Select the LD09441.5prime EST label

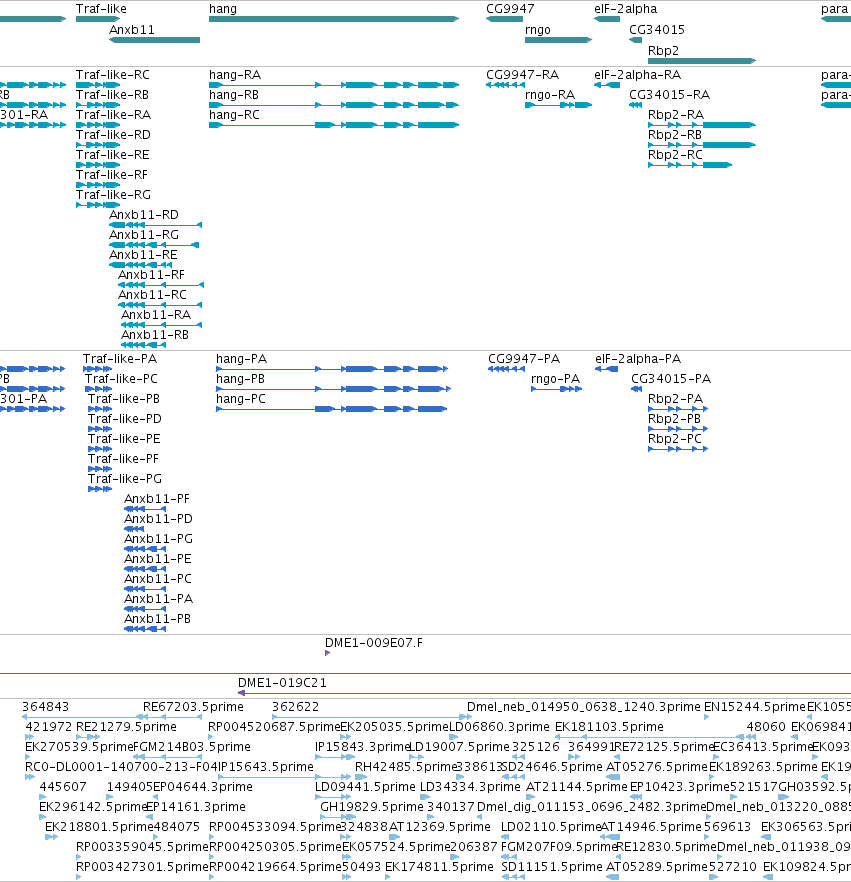point(365,787)
